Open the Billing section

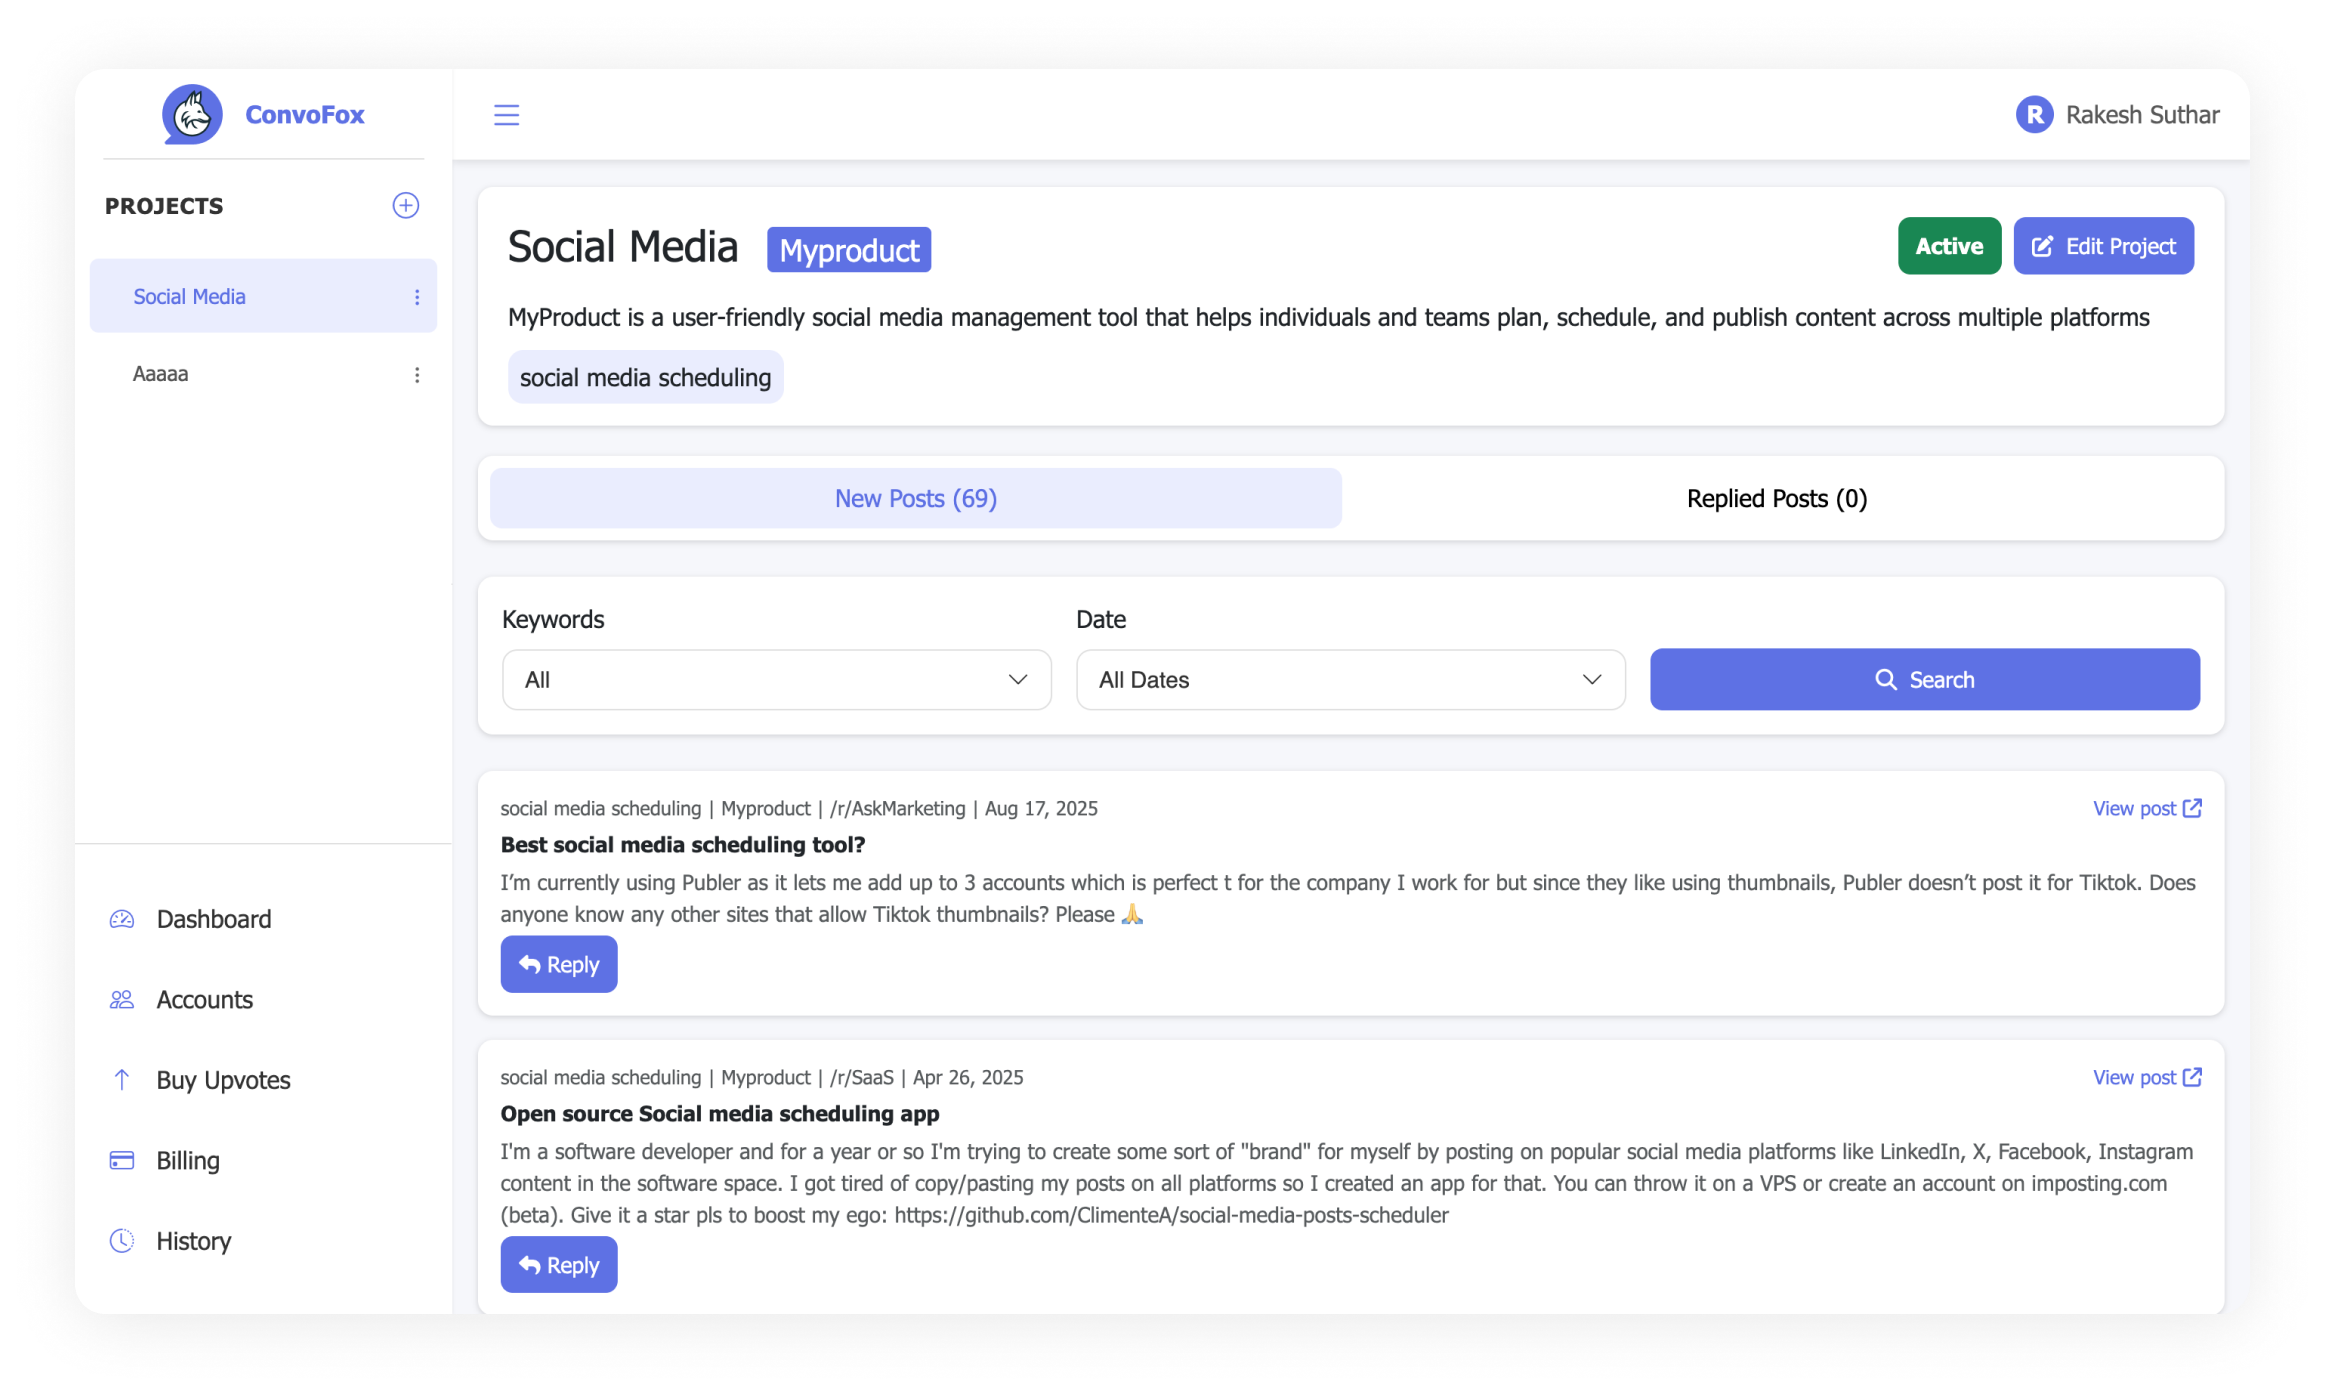pyautogui.click(x=187, y=1160)
